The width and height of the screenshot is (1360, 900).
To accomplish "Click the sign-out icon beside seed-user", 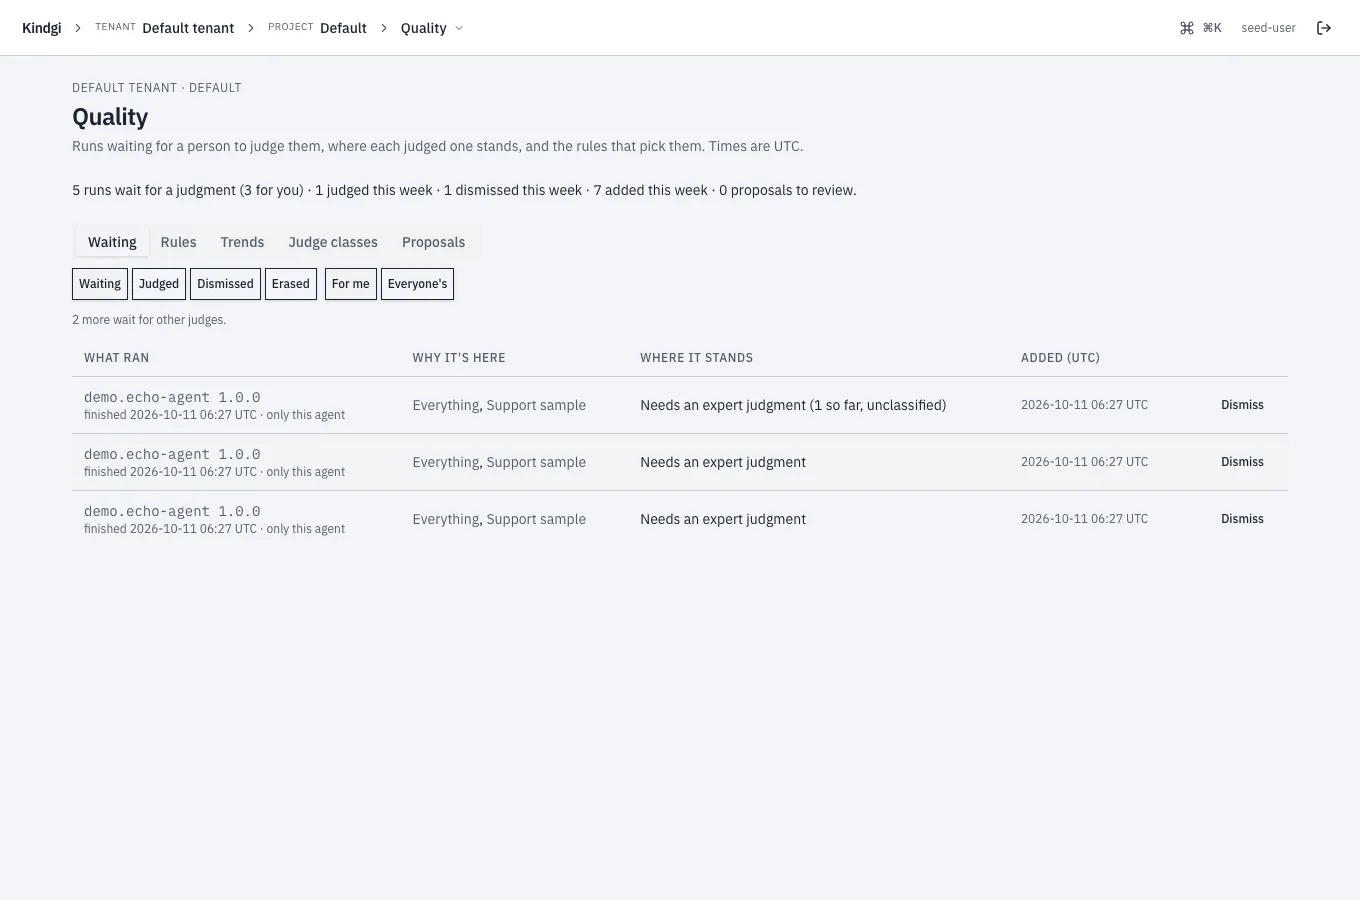I will [x=1324, y=28].
